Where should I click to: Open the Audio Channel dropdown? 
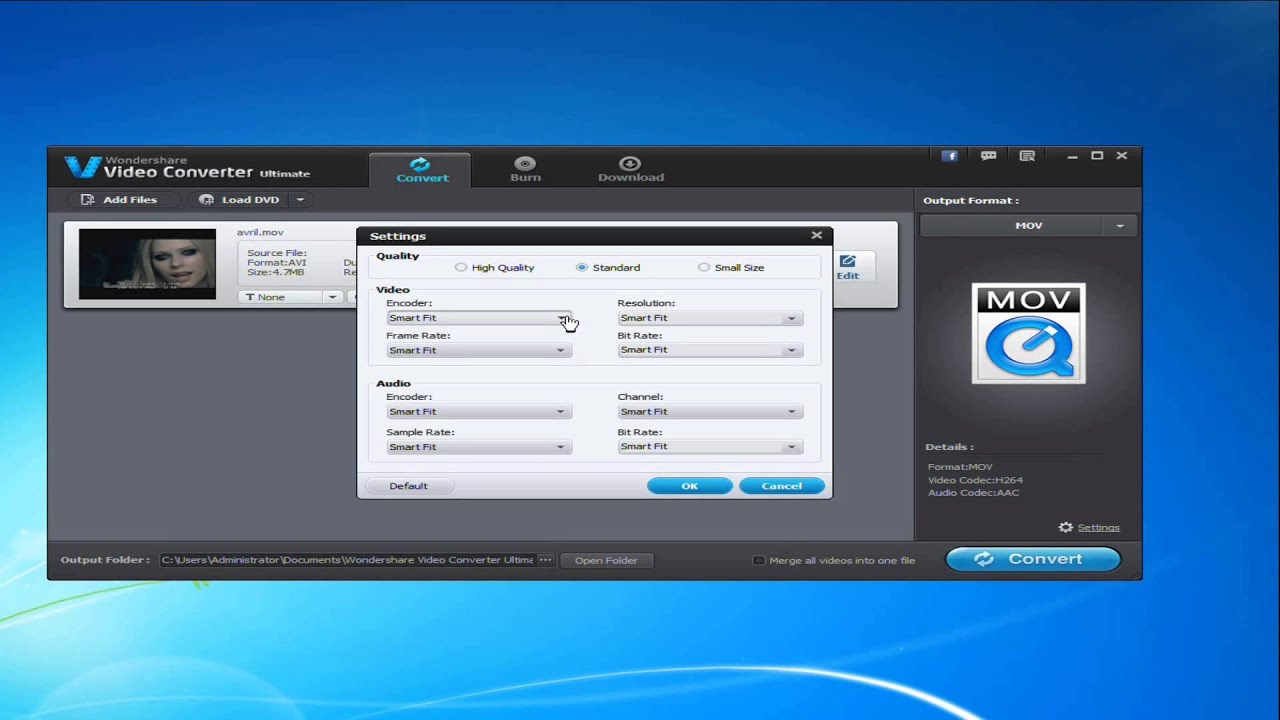709,412
